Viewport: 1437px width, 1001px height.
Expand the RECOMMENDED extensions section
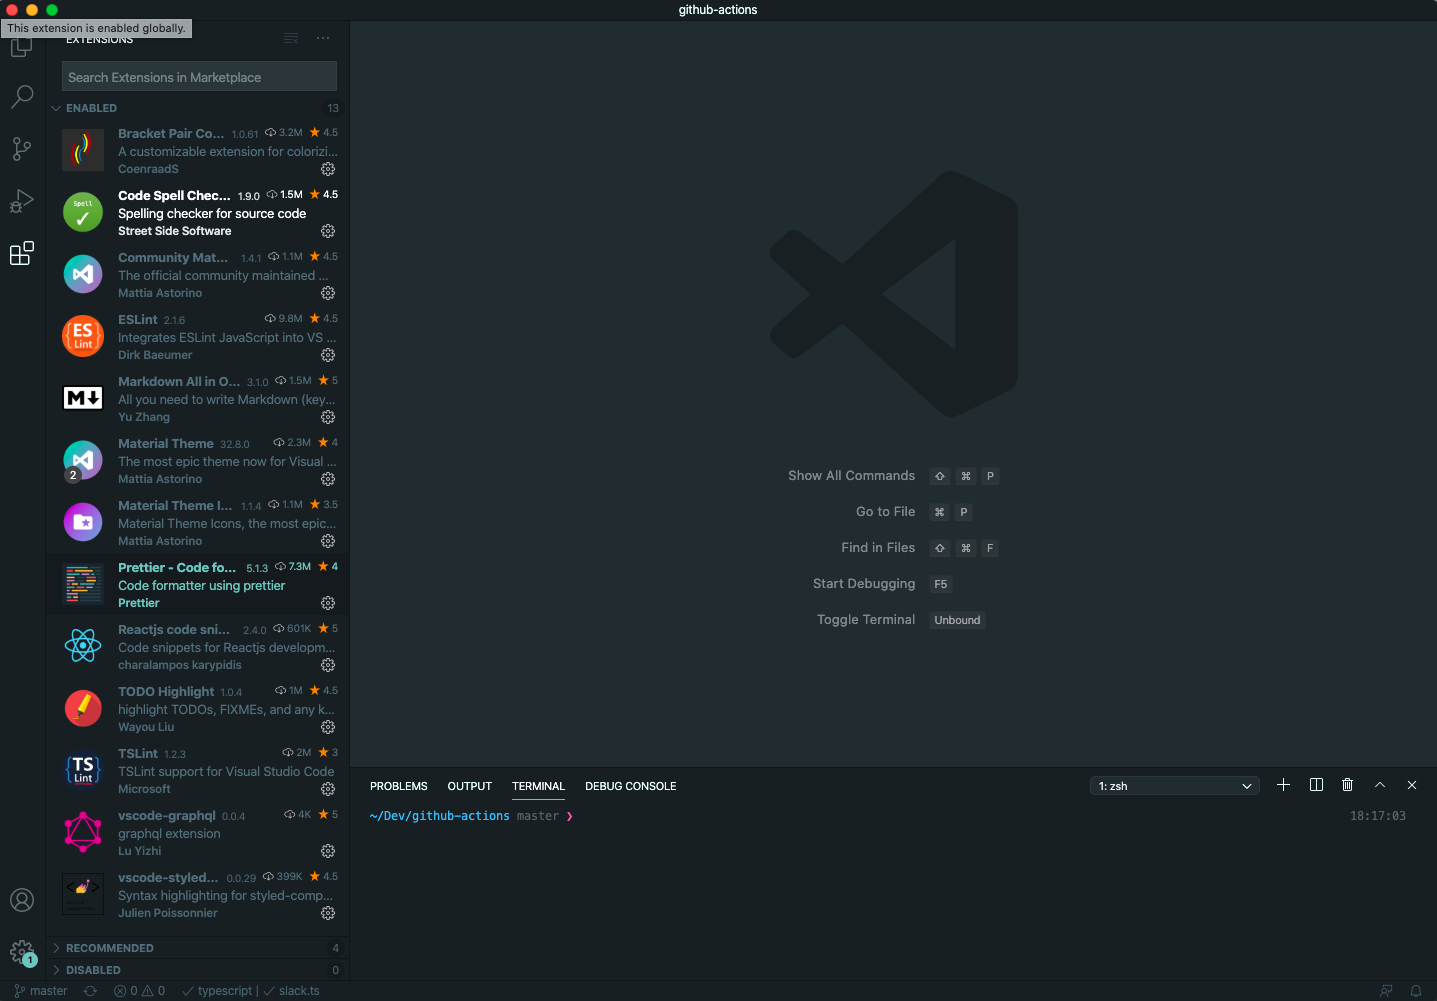coord(198,948)
